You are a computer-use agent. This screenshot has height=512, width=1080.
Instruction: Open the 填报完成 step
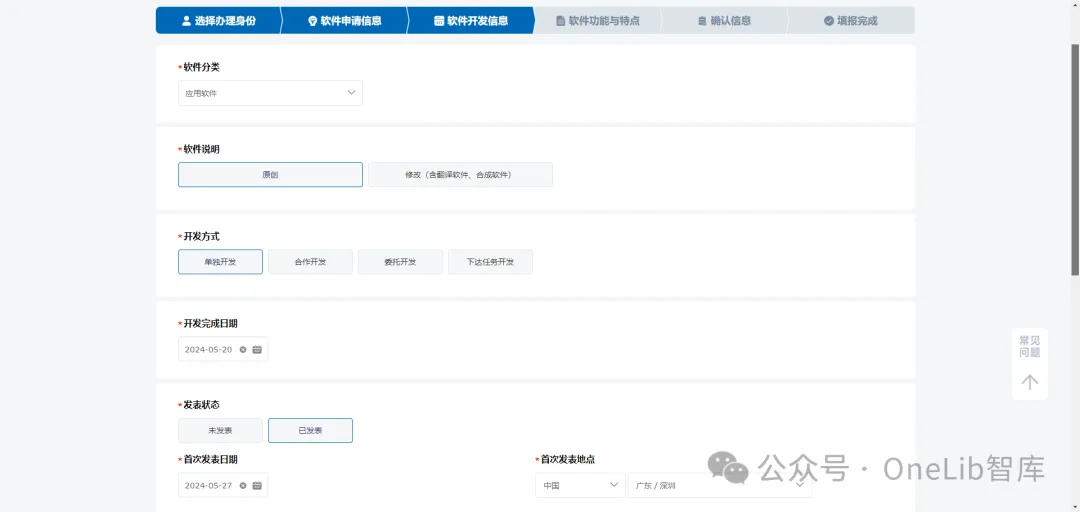[x=851, y=21]
